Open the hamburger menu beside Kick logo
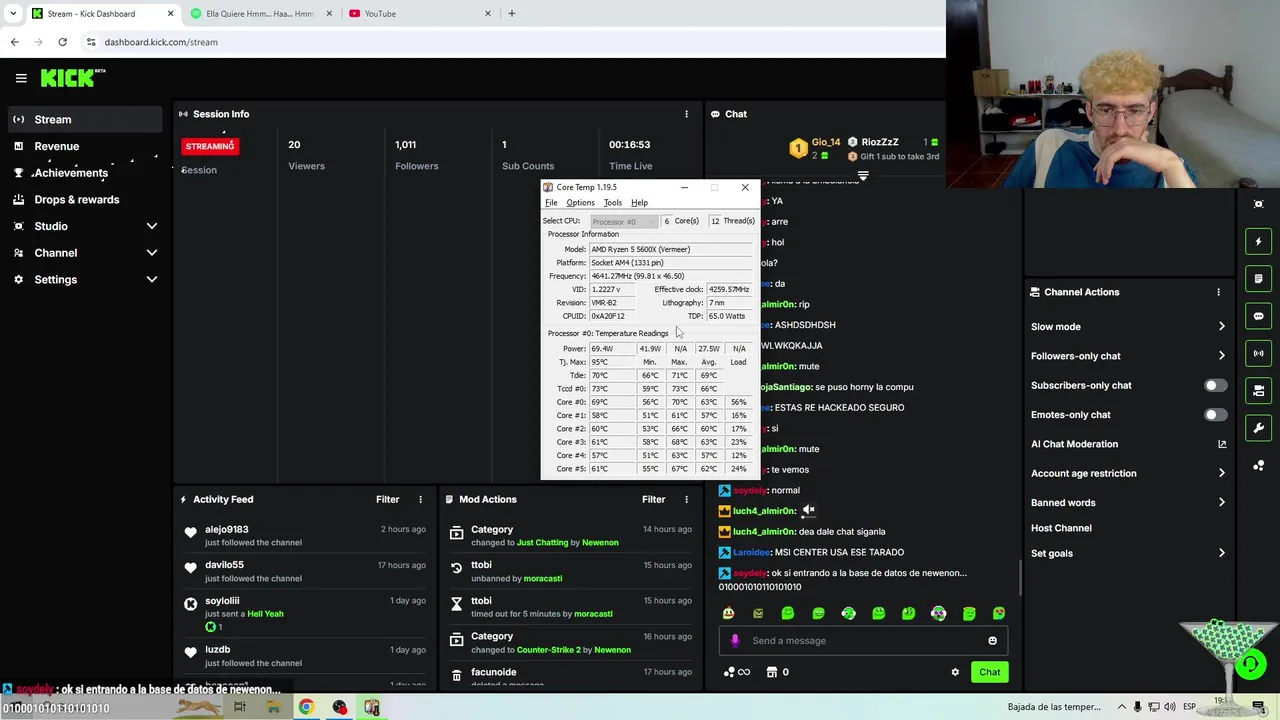Viewport: 1280px width, 720px height. (x=21, y=78)
